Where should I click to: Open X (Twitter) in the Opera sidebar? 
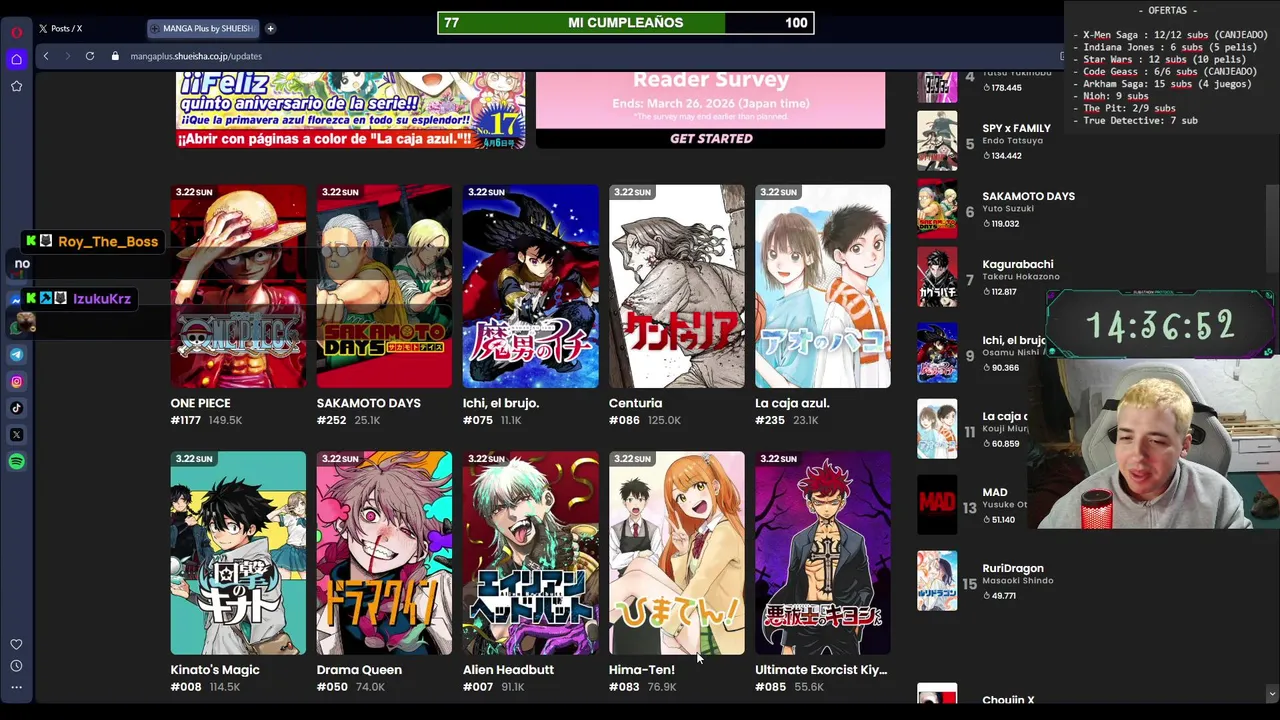(16, 435)
